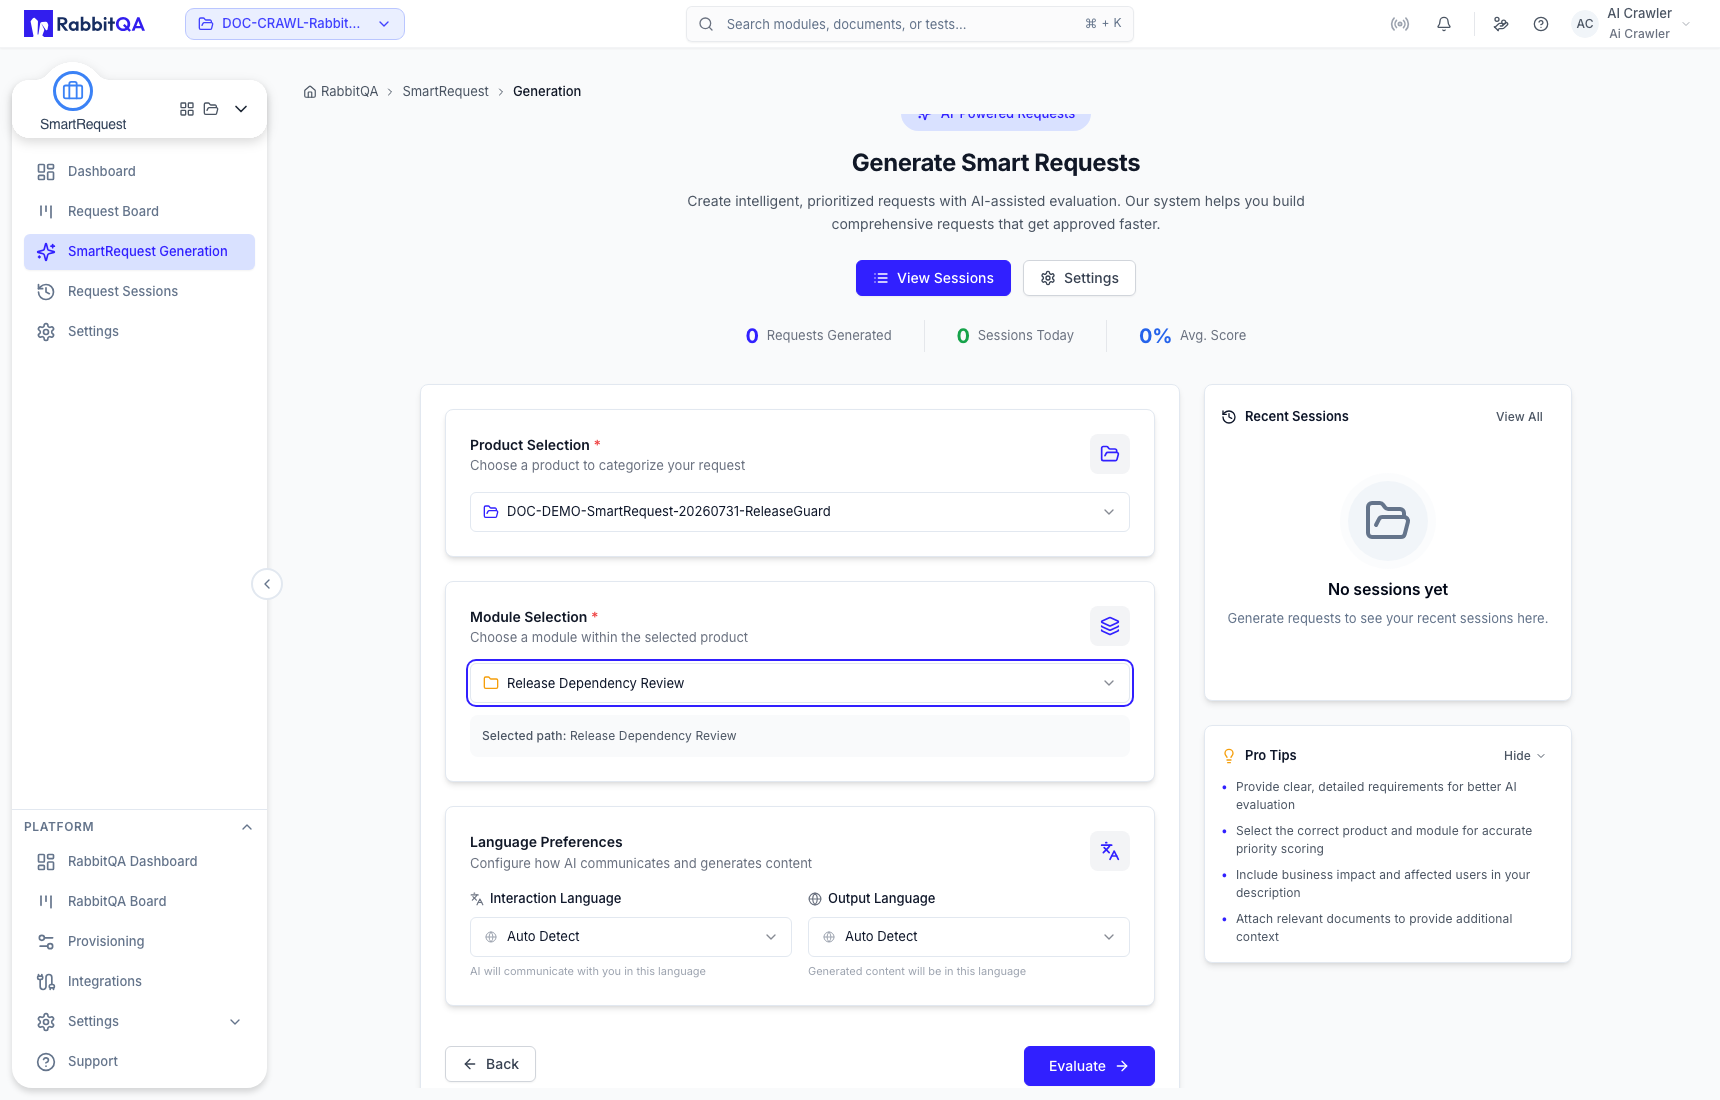The image size is (1720, 1100).
Task: Click the Selected path text
Action: pyautogui.click(x=609, y=736)
